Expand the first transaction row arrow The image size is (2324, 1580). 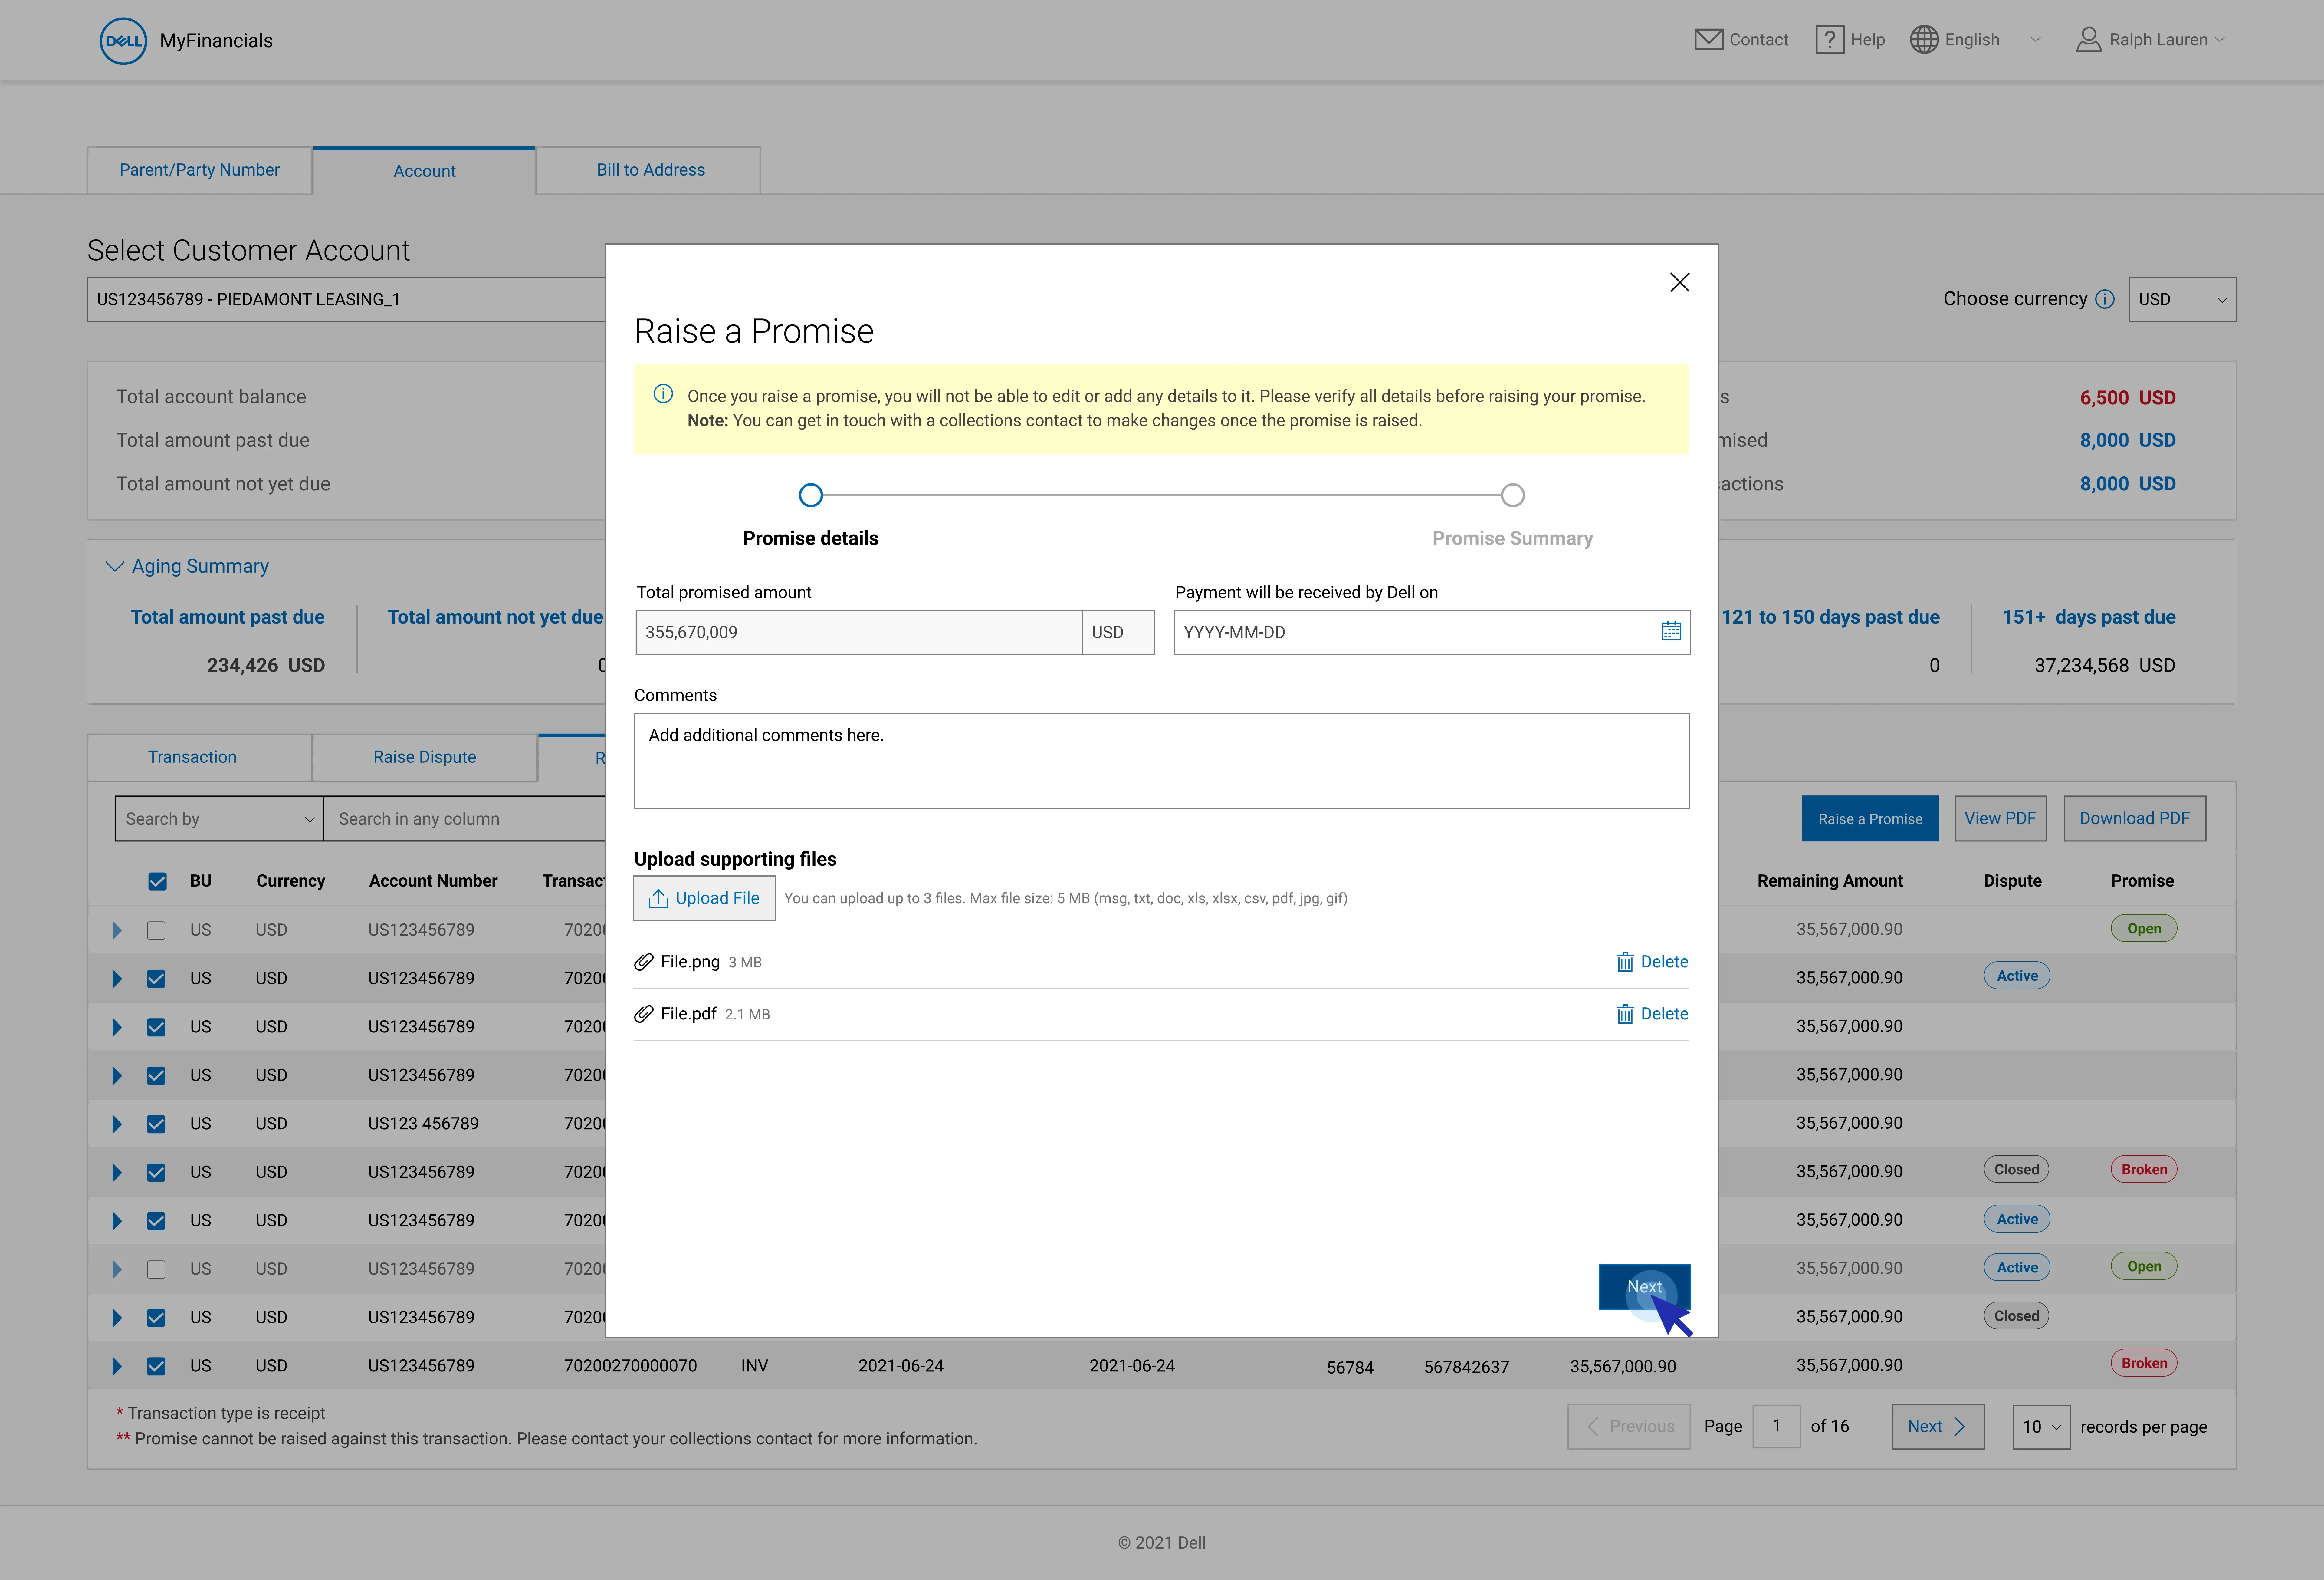pyautogui.click(x=117, y=930)
